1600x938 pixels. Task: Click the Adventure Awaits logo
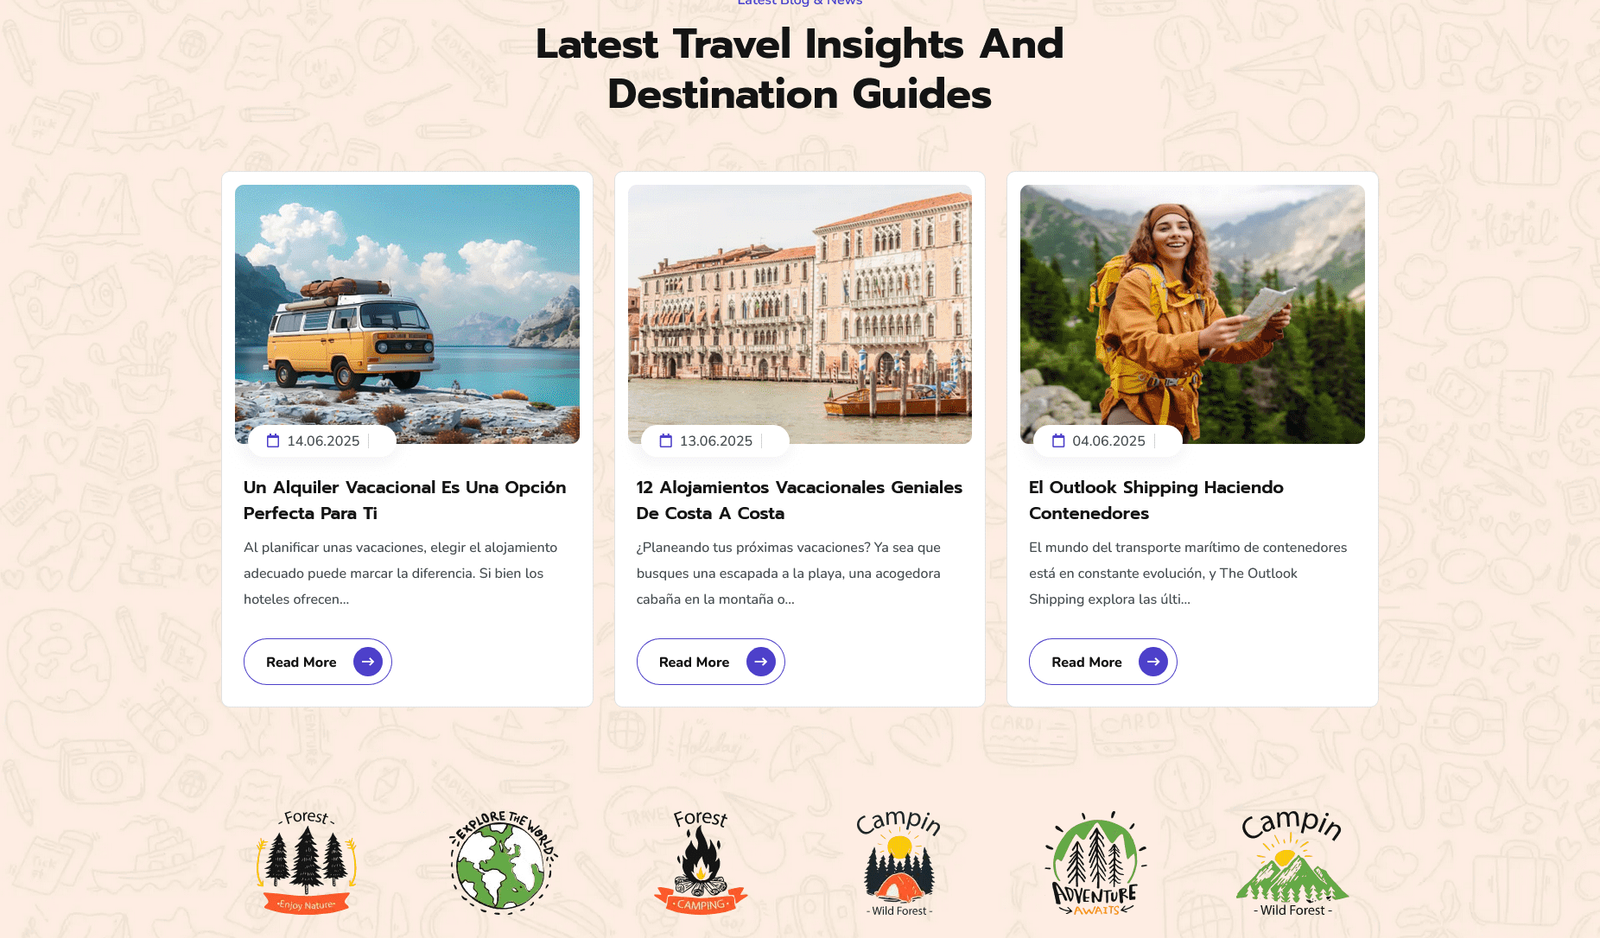[1096, 863]
